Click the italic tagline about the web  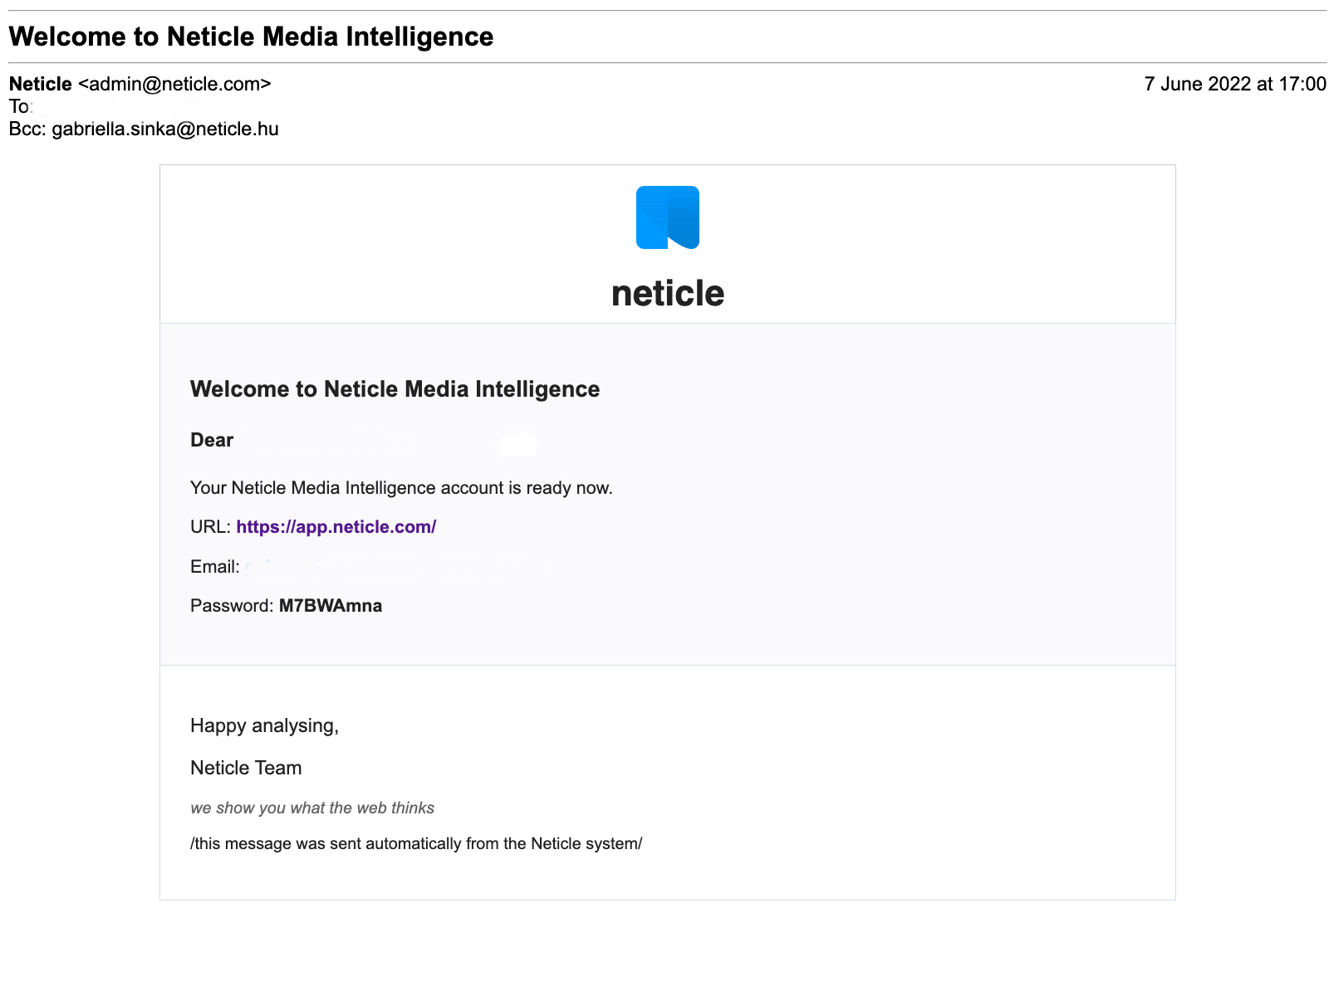[312, 808]
